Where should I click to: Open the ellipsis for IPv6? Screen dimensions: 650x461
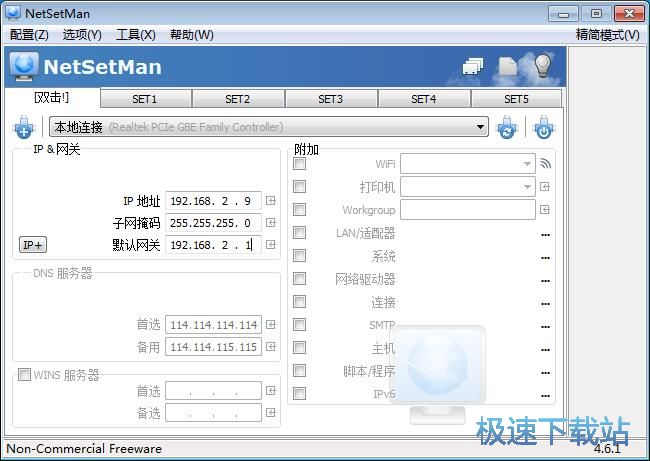[546, 396]
